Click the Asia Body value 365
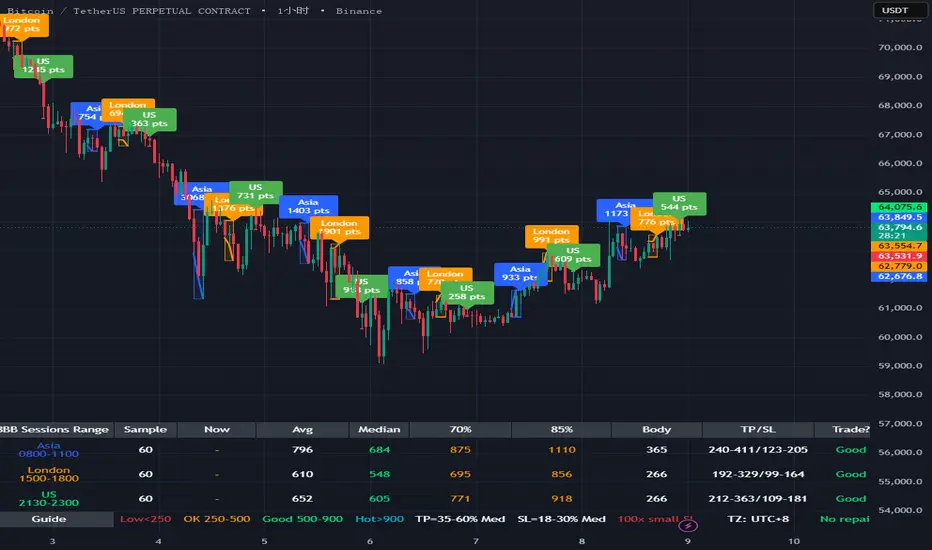 [657, 450]
